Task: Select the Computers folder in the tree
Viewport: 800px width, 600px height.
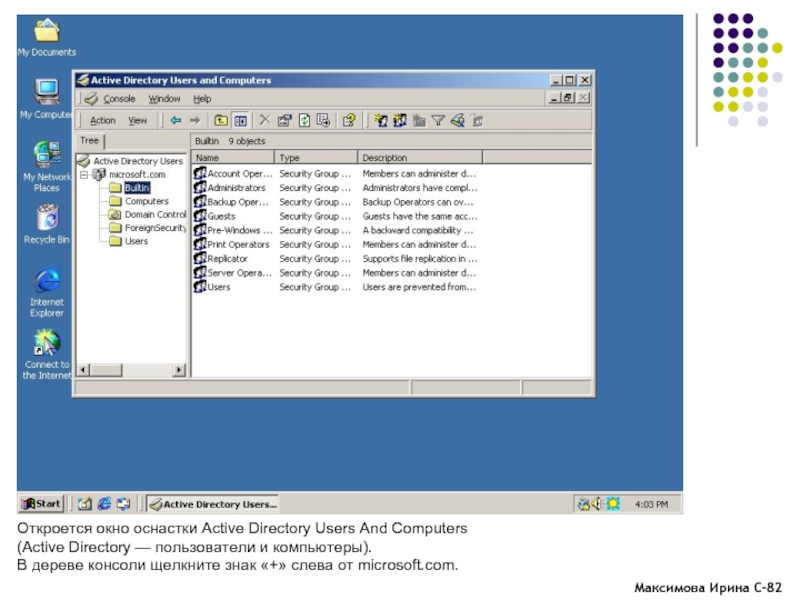Action: 146,201
